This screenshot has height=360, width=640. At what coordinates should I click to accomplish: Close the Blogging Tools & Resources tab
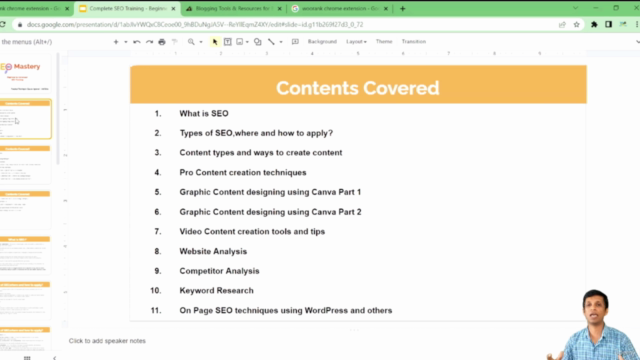(x=280, y=9)
